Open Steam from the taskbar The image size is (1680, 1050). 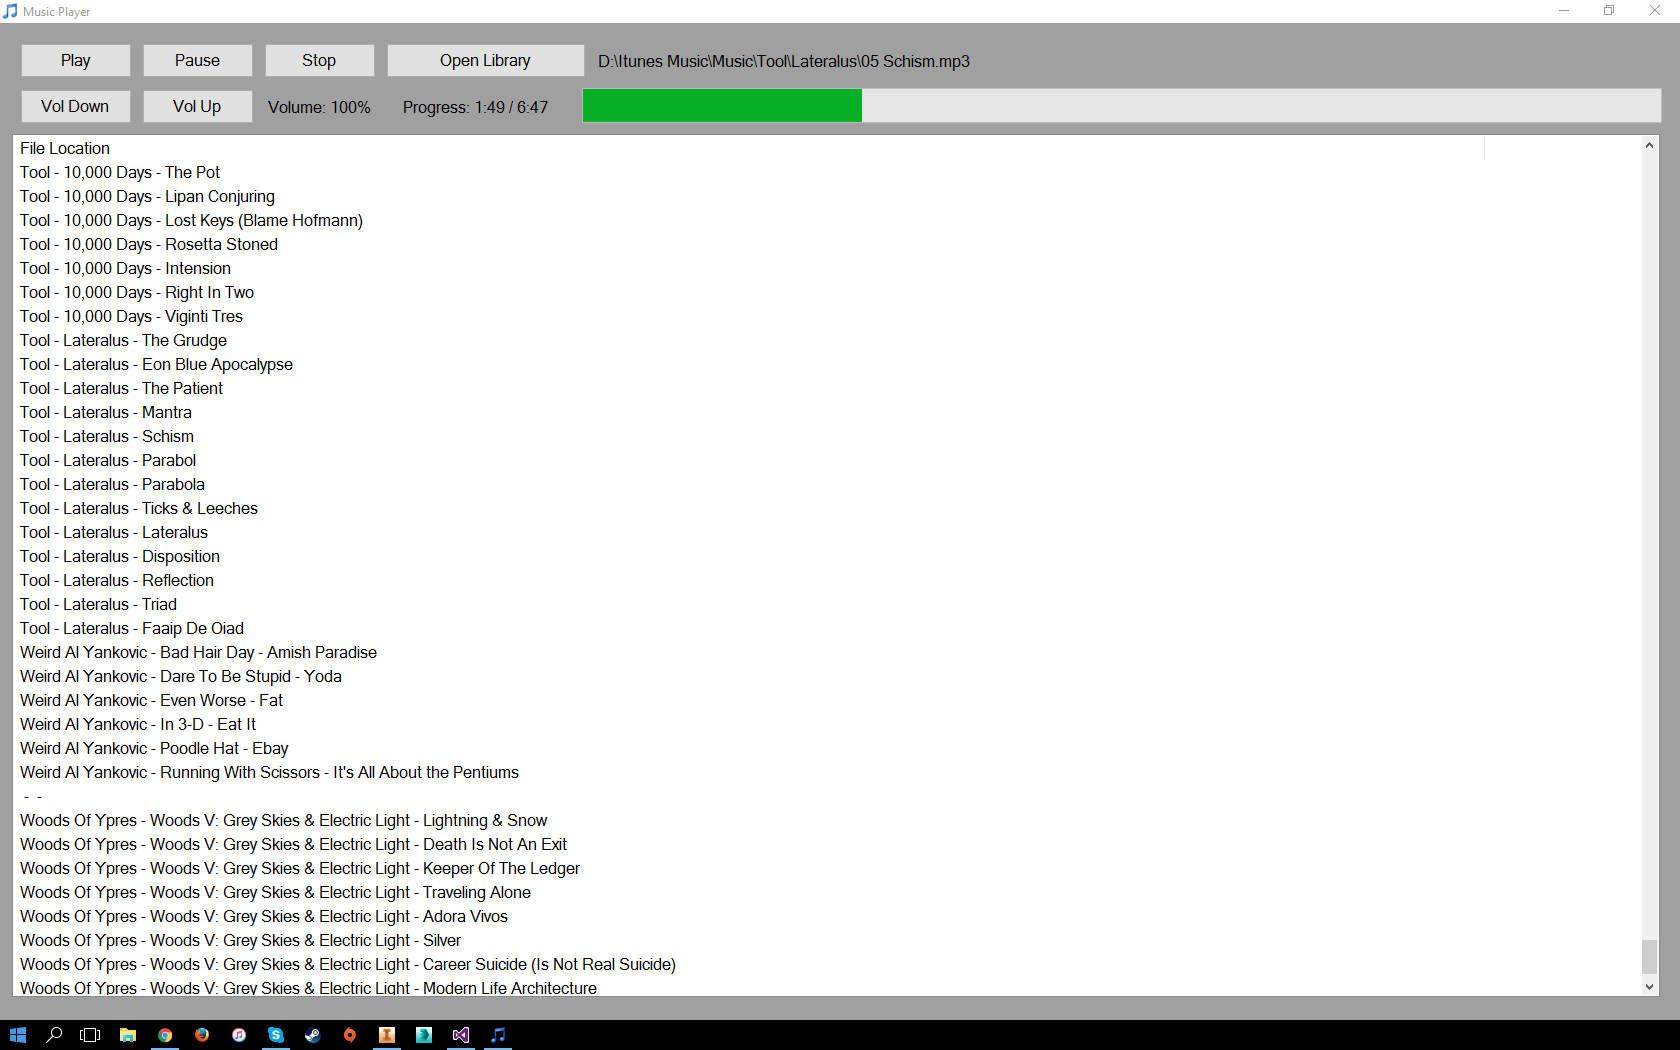[313, 1035]
